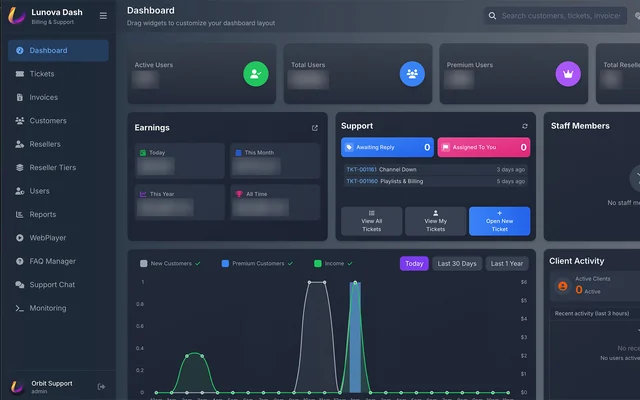Click the Earnings widget title
The width and height of the screenshot is (640, 400).
click(x=152, y=128)
